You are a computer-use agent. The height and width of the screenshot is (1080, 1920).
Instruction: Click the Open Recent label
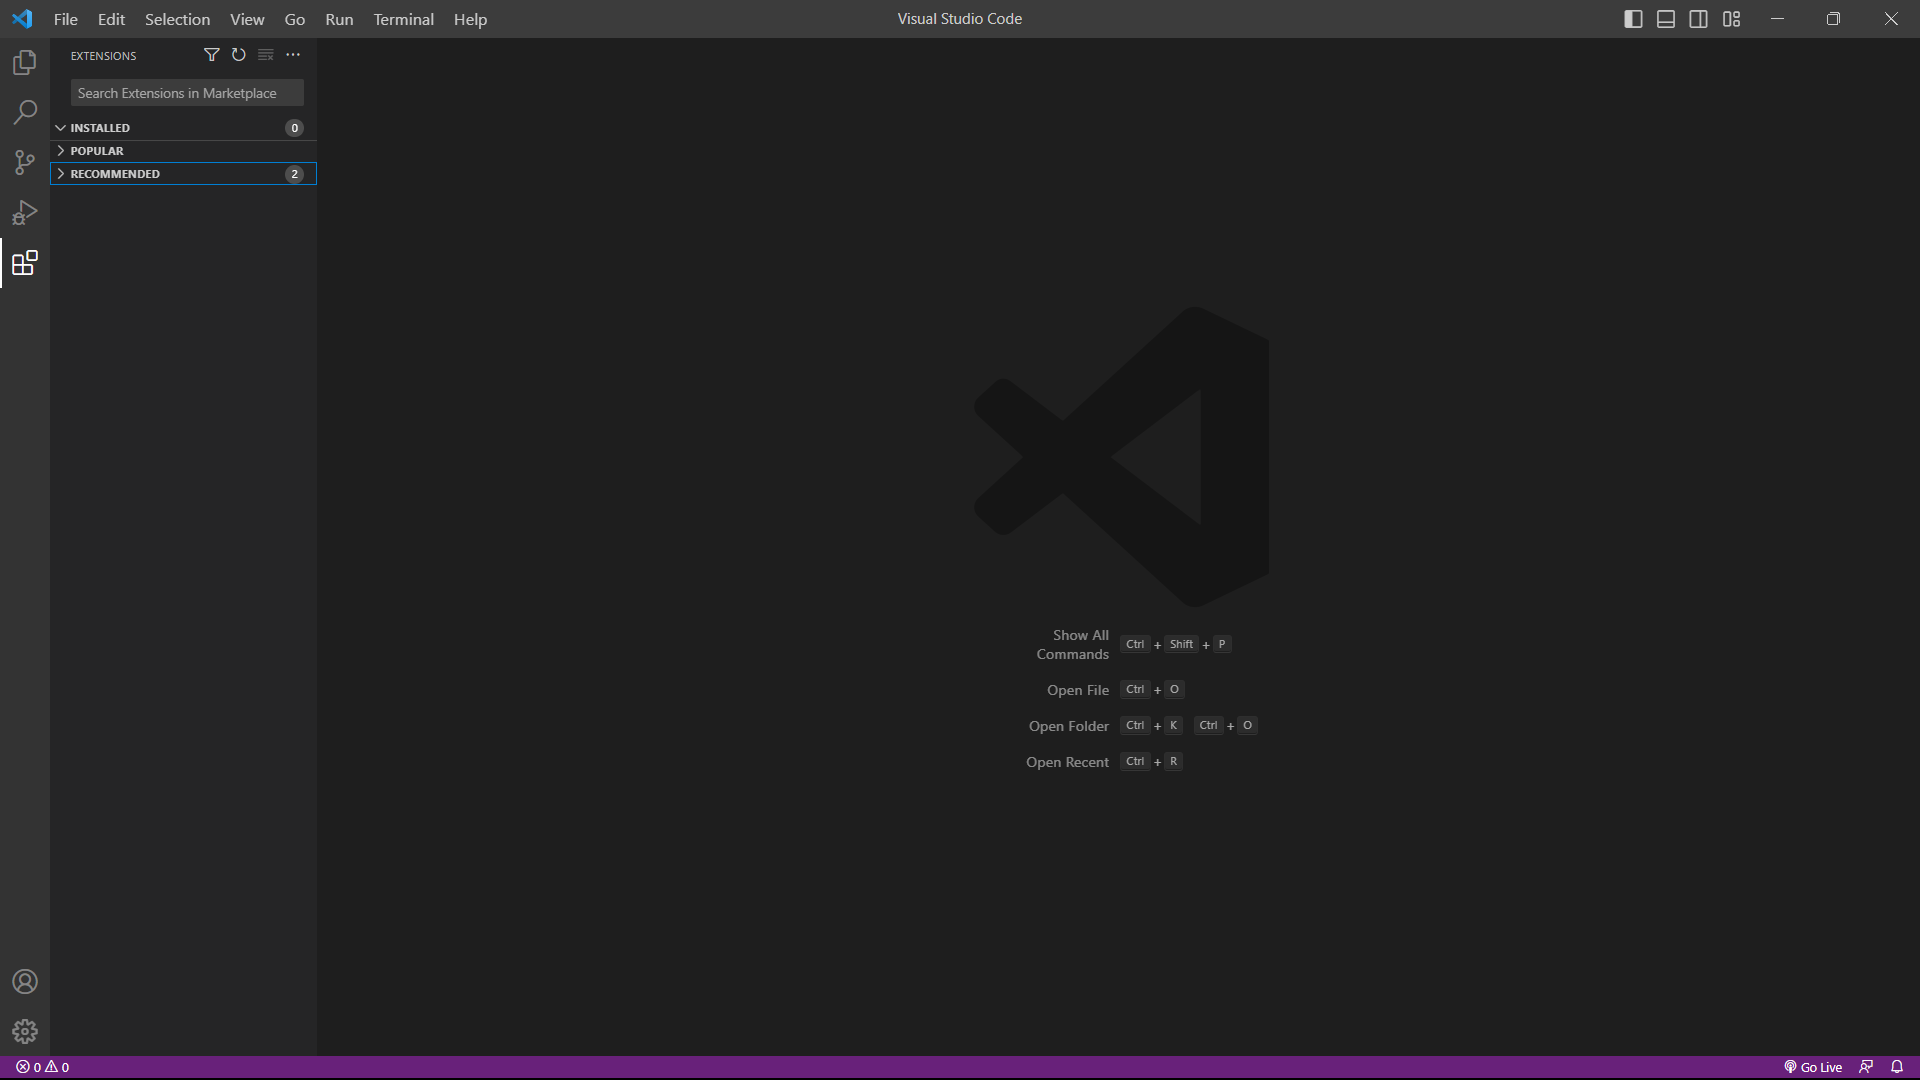click(x=1067, y=762)
